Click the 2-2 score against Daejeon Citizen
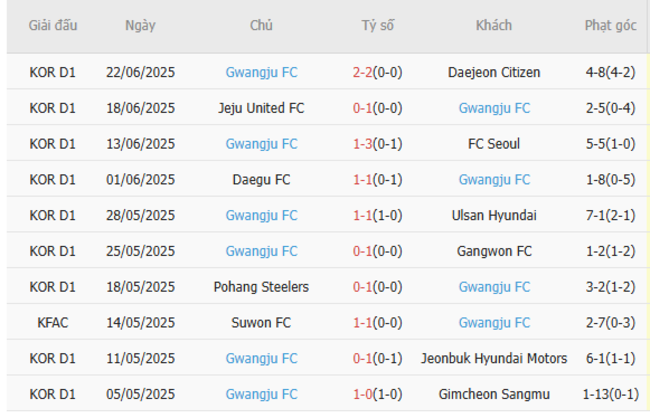Viewport: 650px width, 418px height. [x=363, y=72]
